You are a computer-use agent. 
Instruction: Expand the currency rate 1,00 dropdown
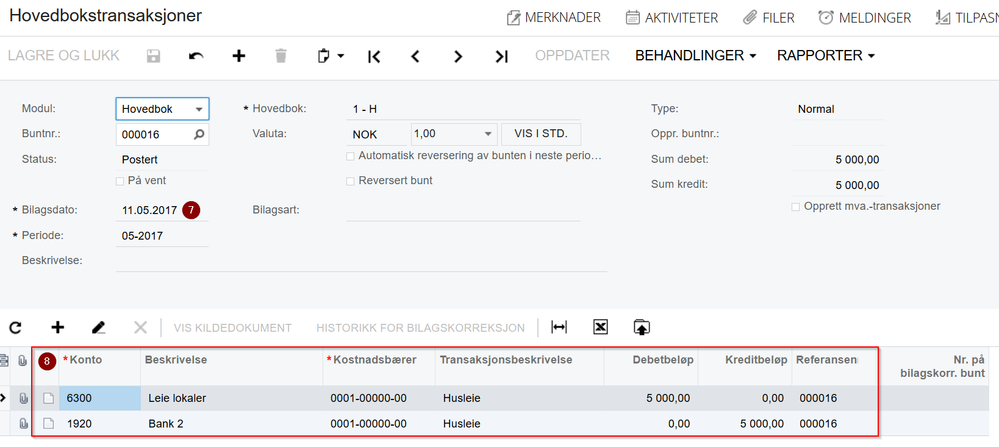point(488,134)
